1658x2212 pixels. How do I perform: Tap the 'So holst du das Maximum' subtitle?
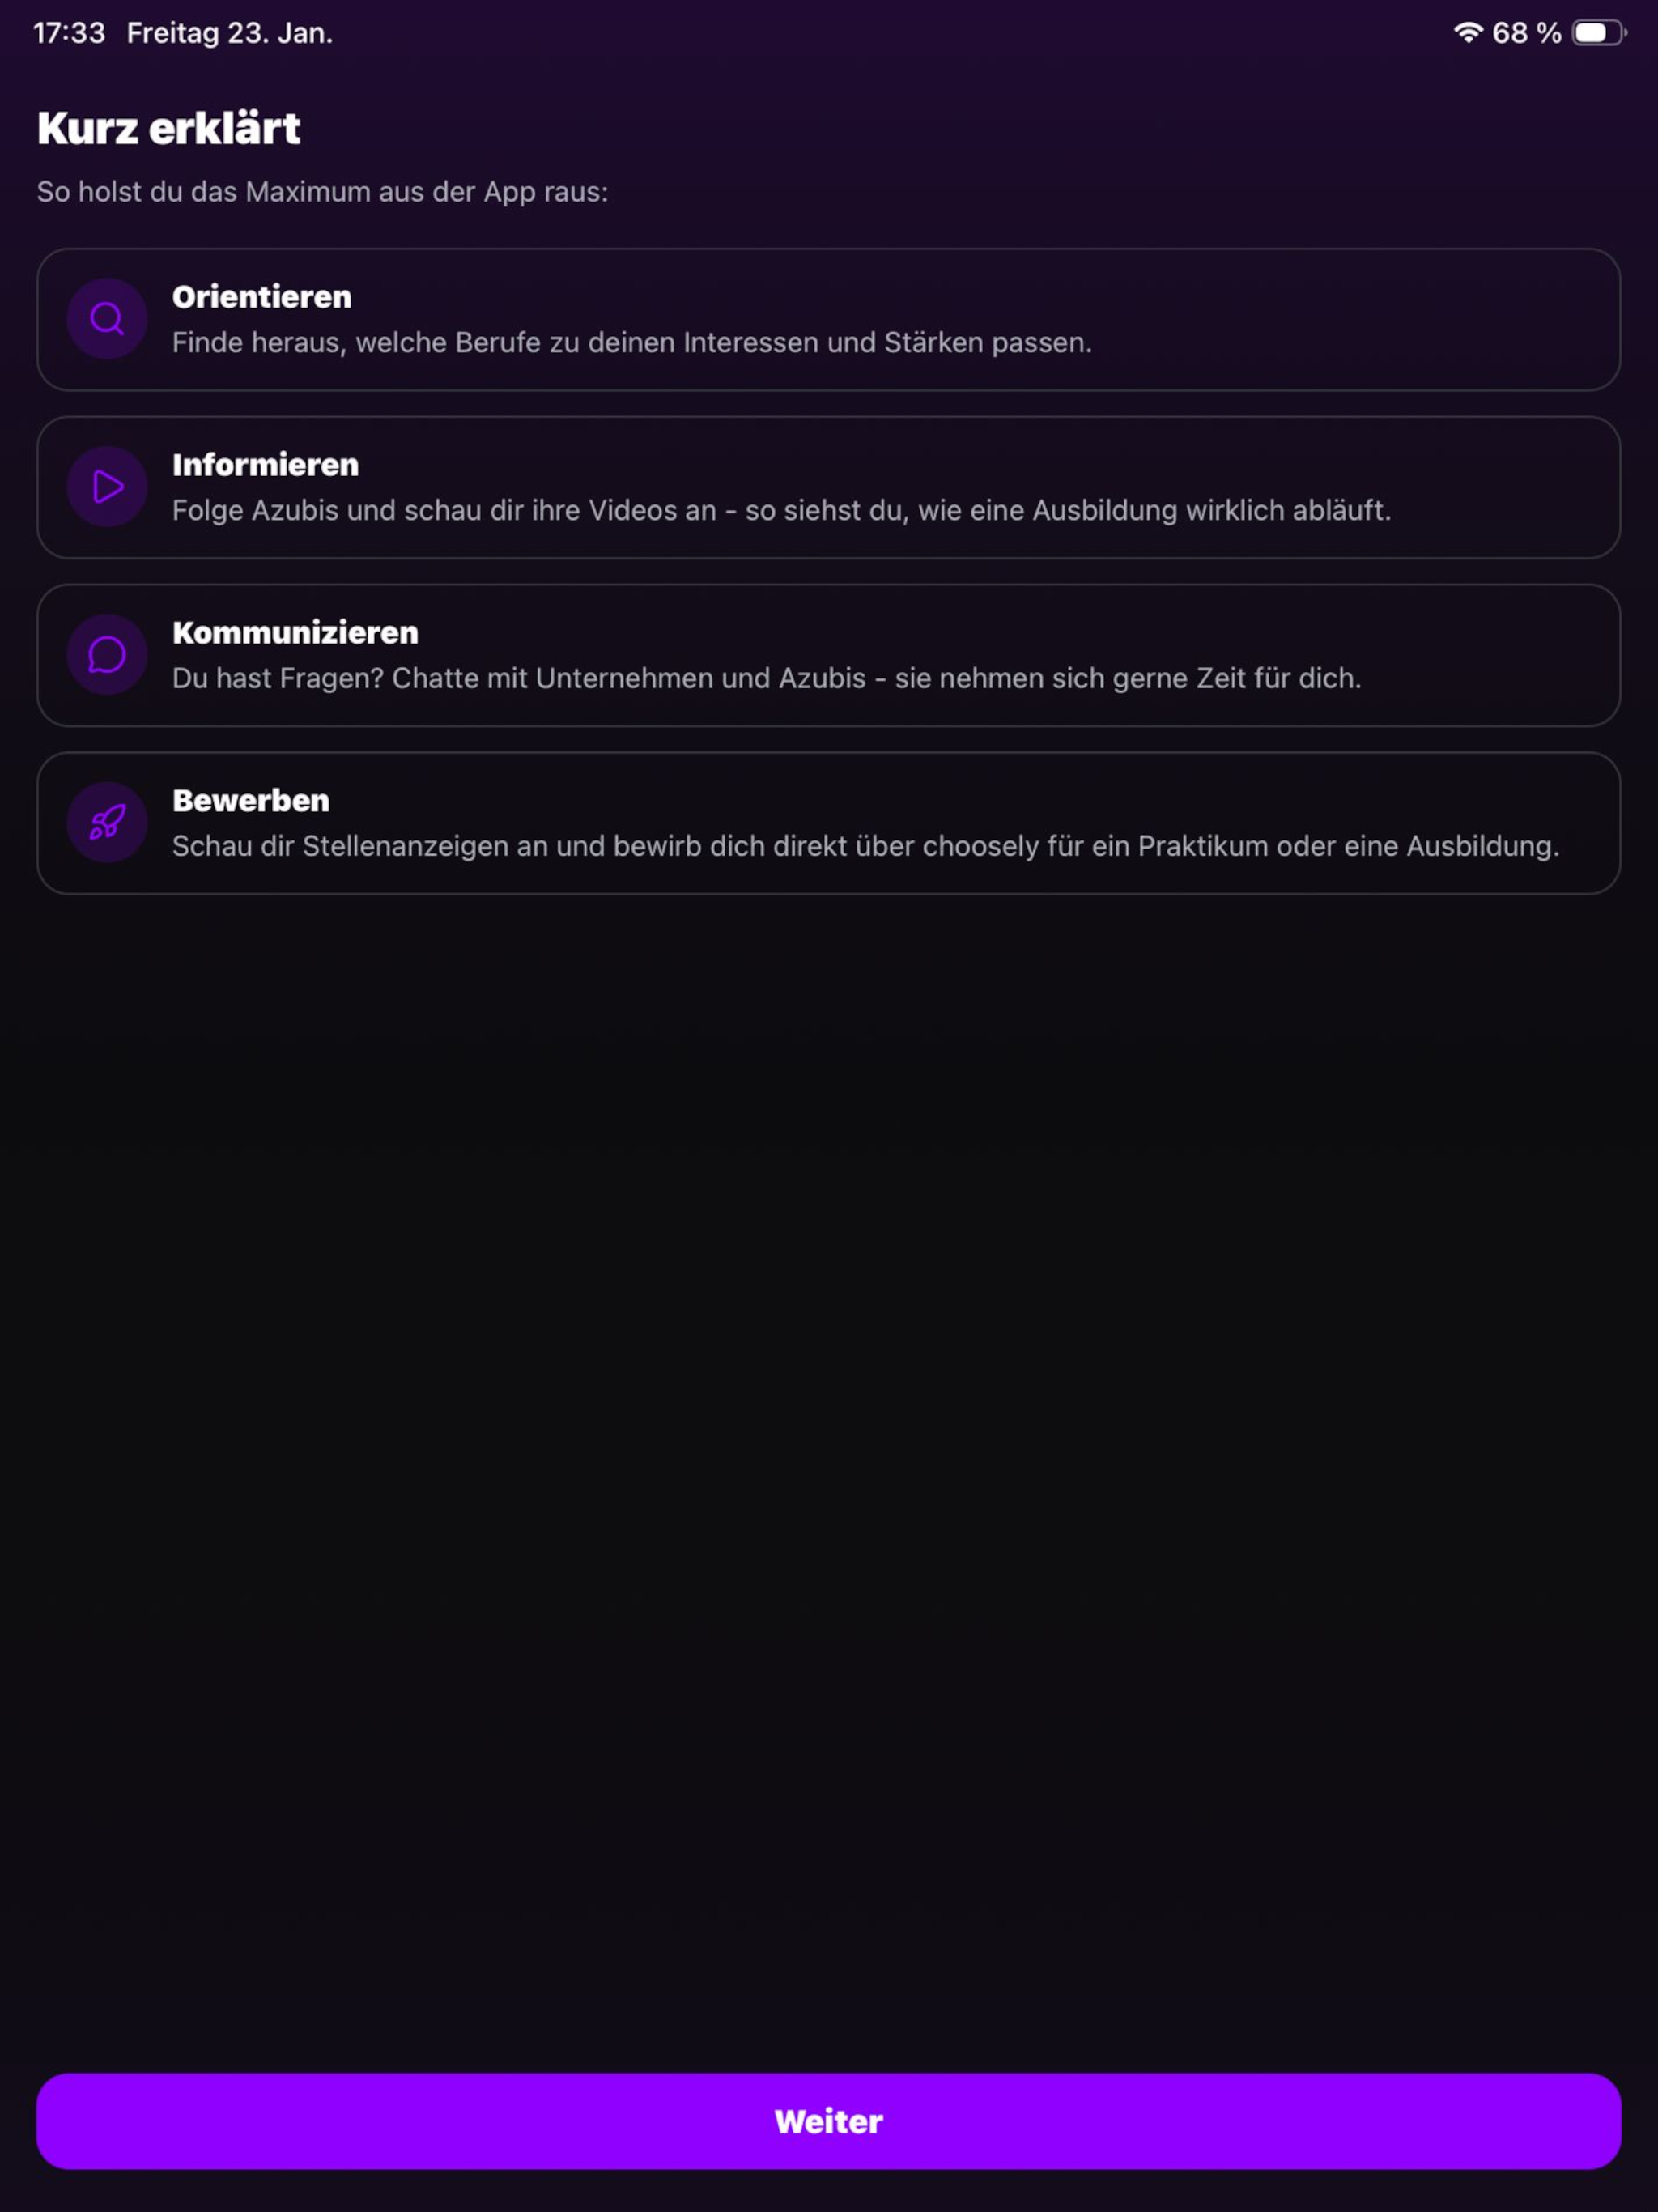pos(323,192)
